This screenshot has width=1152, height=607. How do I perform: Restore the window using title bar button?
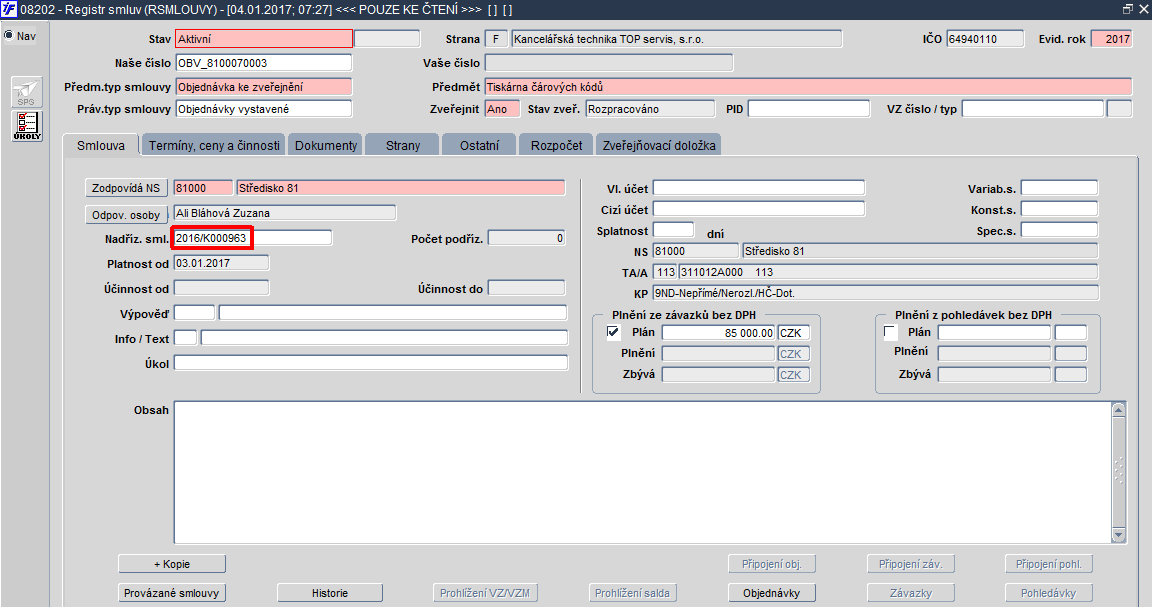tap(1128, 9)
